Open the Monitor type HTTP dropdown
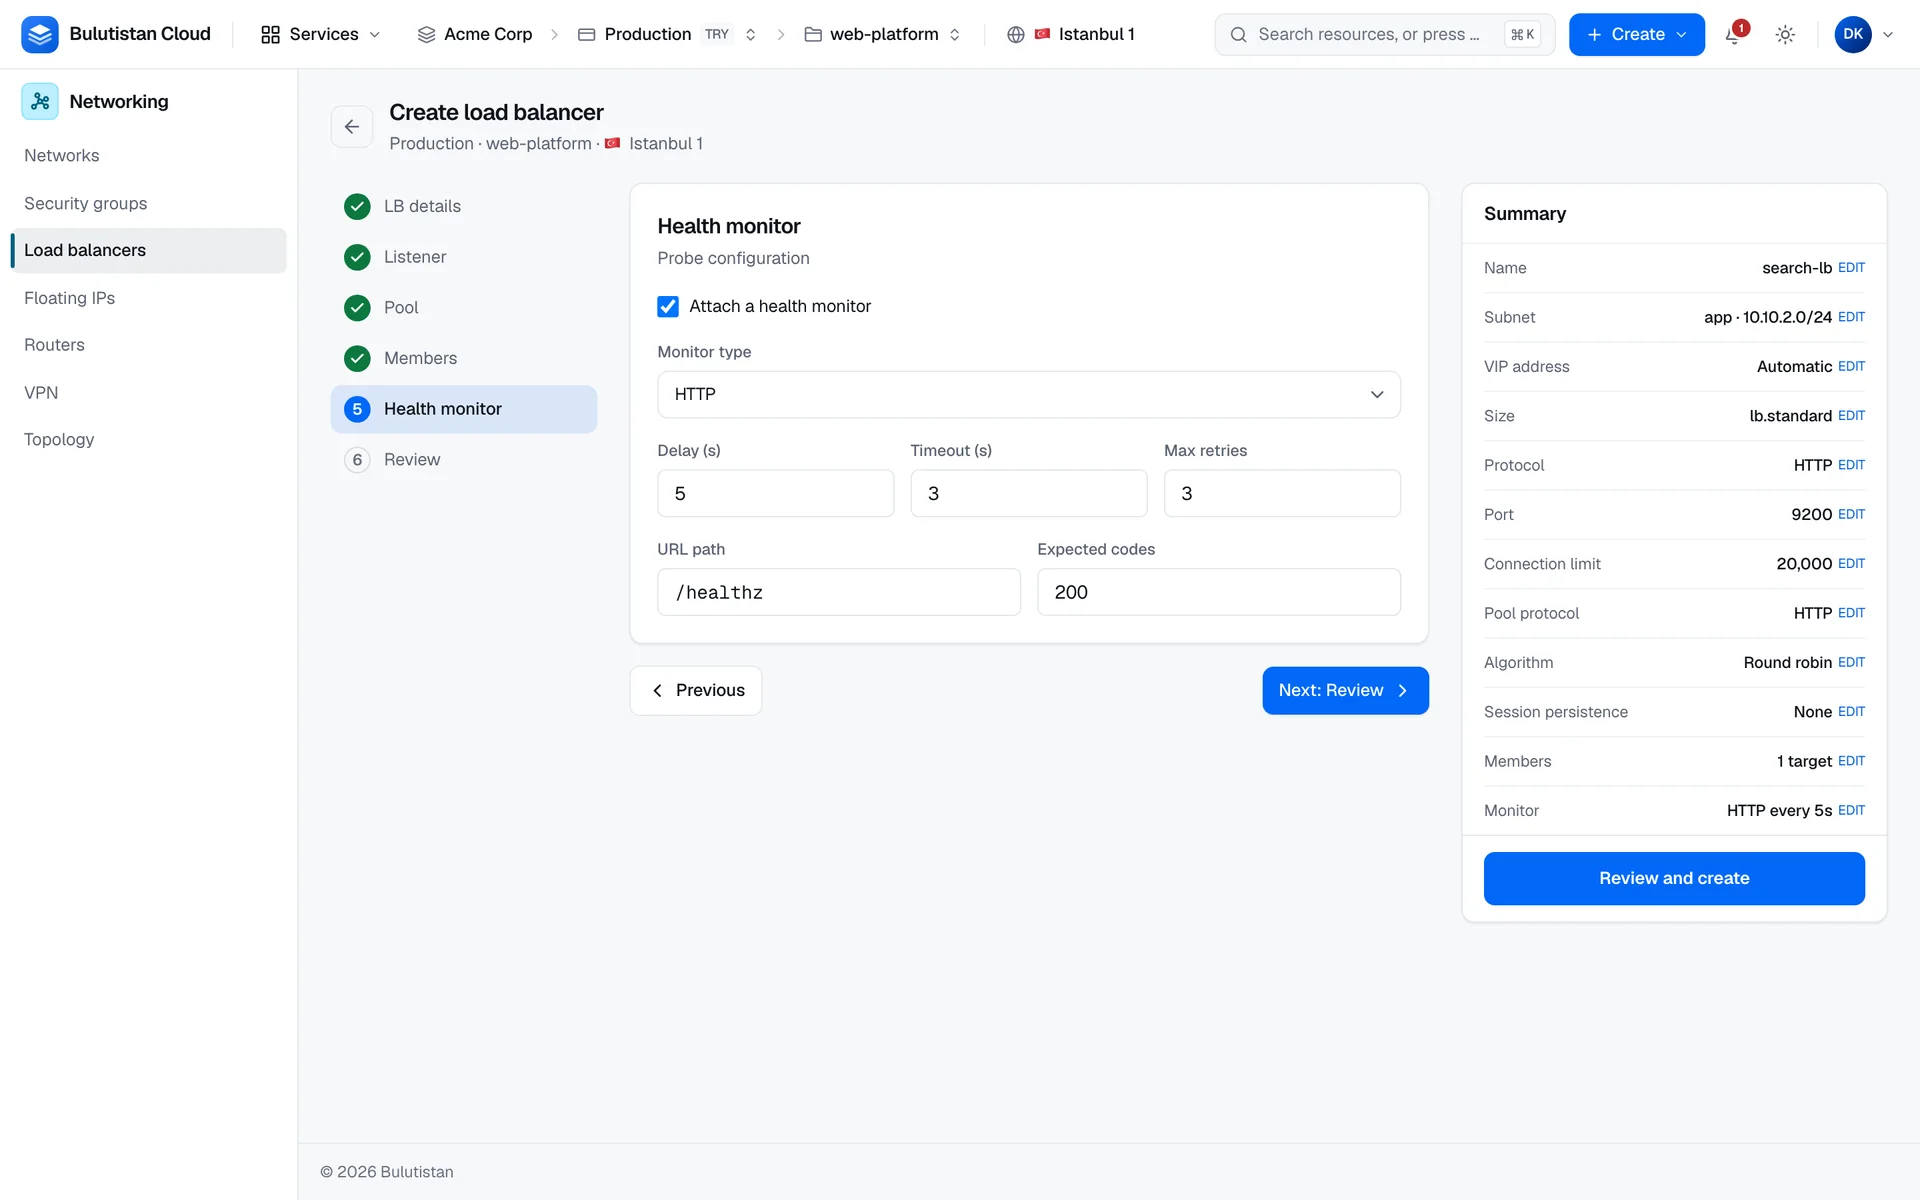Screen dimensions: 1920x1200 [1029, 395]
